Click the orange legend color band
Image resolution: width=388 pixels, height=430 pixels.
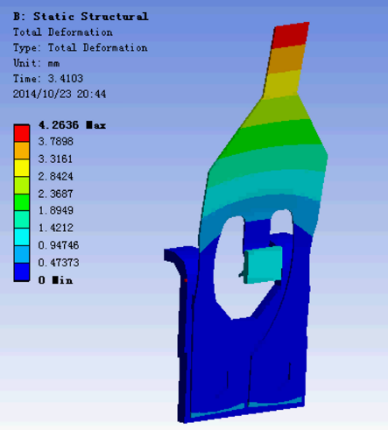tap(22, 151)
